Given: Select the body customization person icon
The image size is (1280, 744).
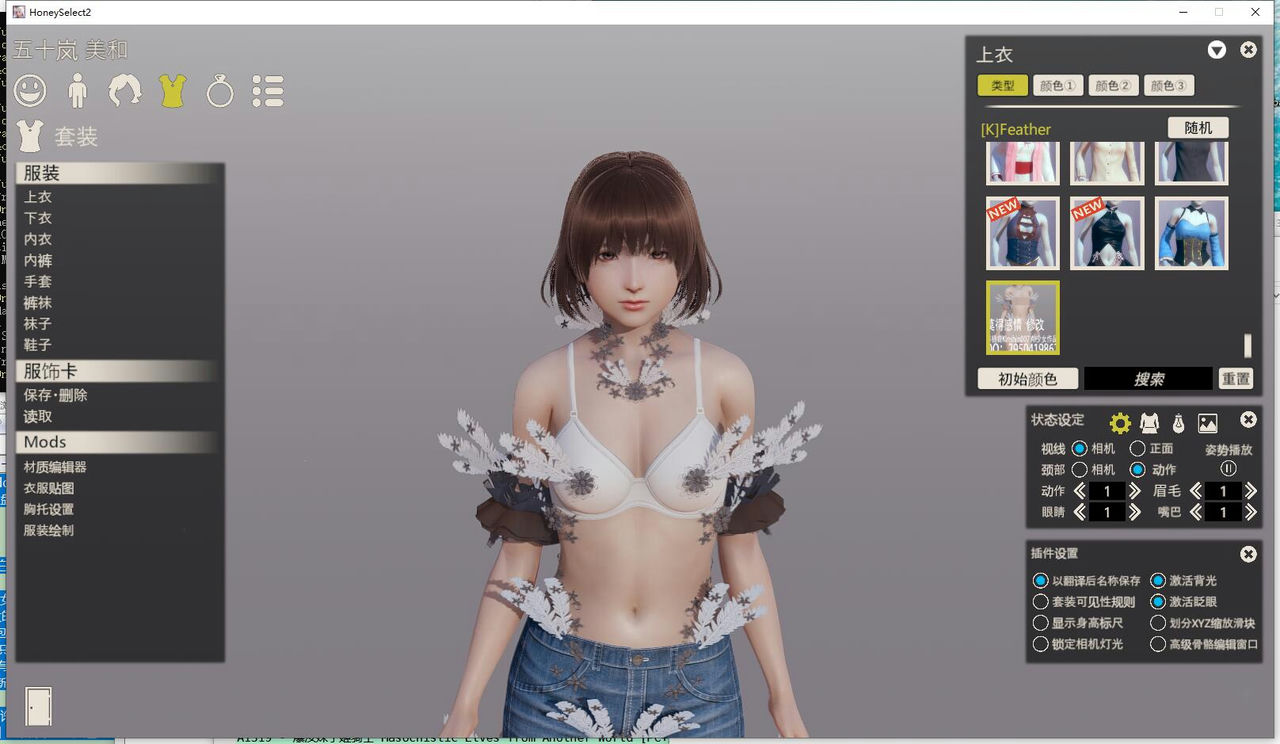Looking at the screenshot, I should (78, 90).
